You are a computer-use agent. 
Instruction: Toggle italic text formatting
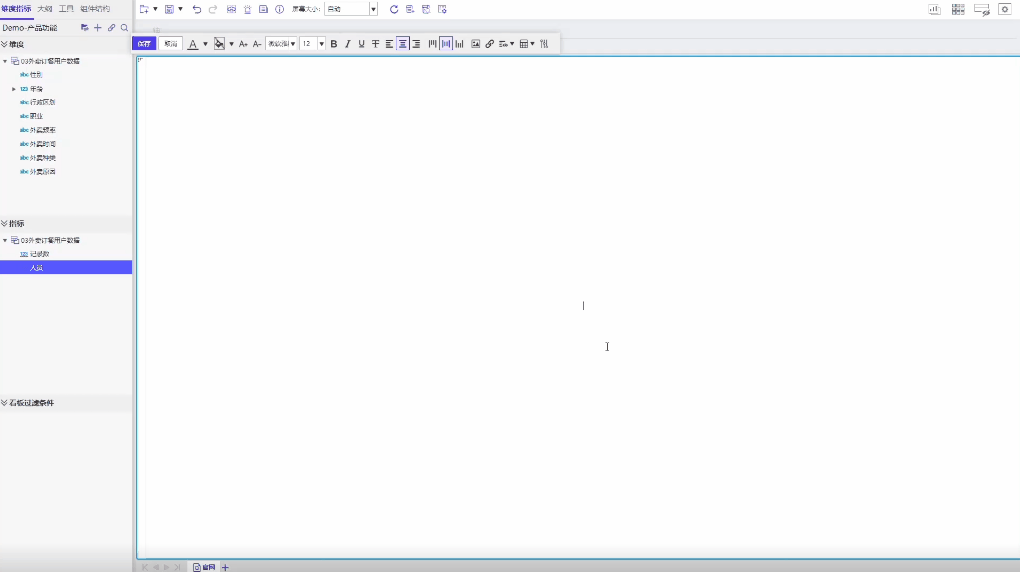[348, 44]
